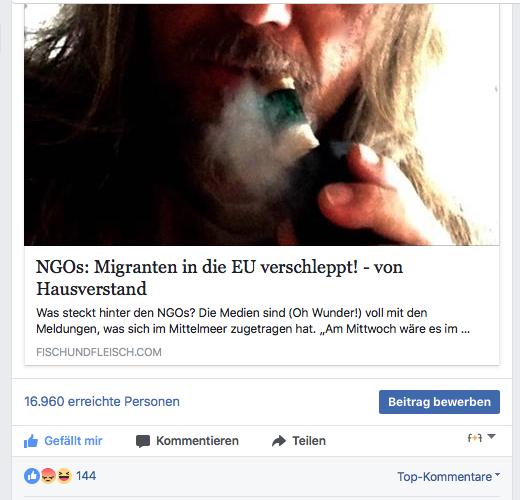Open the Top-Kommentare sorting dropdown
Image resolution: width=520 pixels, height=500 pixels.
coord(449,477)
